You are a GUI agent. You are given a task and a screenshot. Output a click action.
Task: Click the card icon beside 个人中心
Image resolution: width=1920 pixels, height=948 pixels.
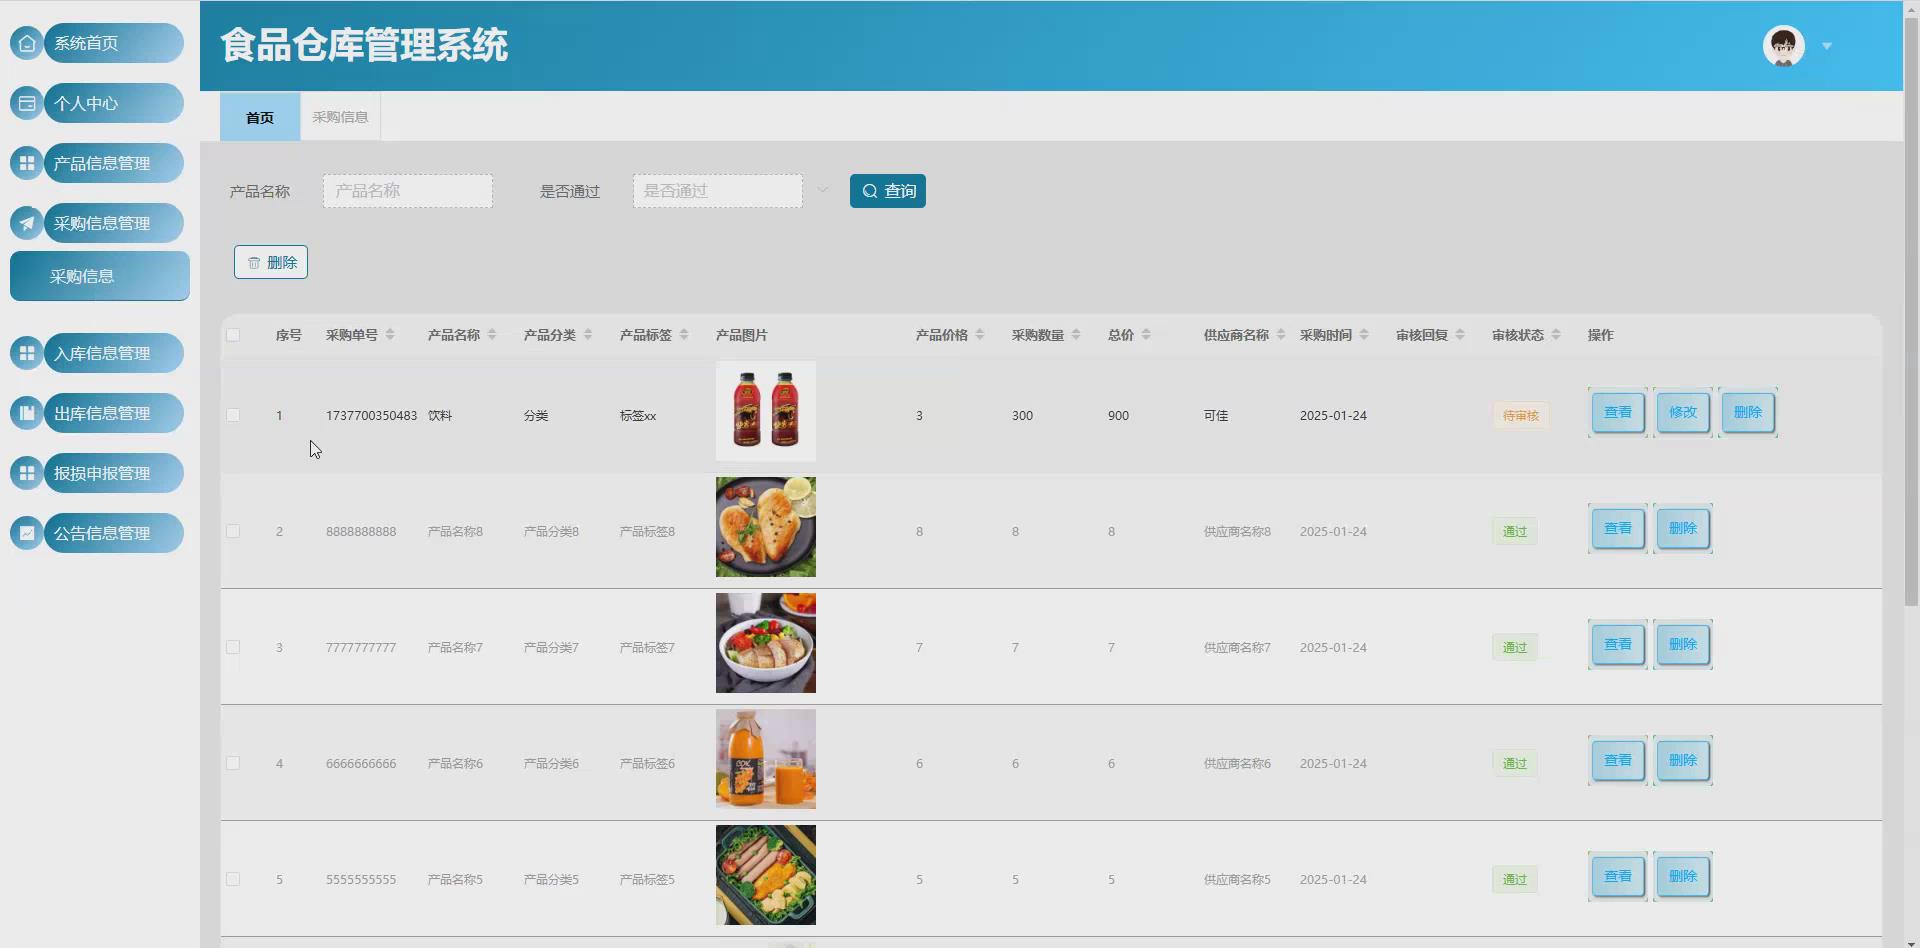coord(27,103)
